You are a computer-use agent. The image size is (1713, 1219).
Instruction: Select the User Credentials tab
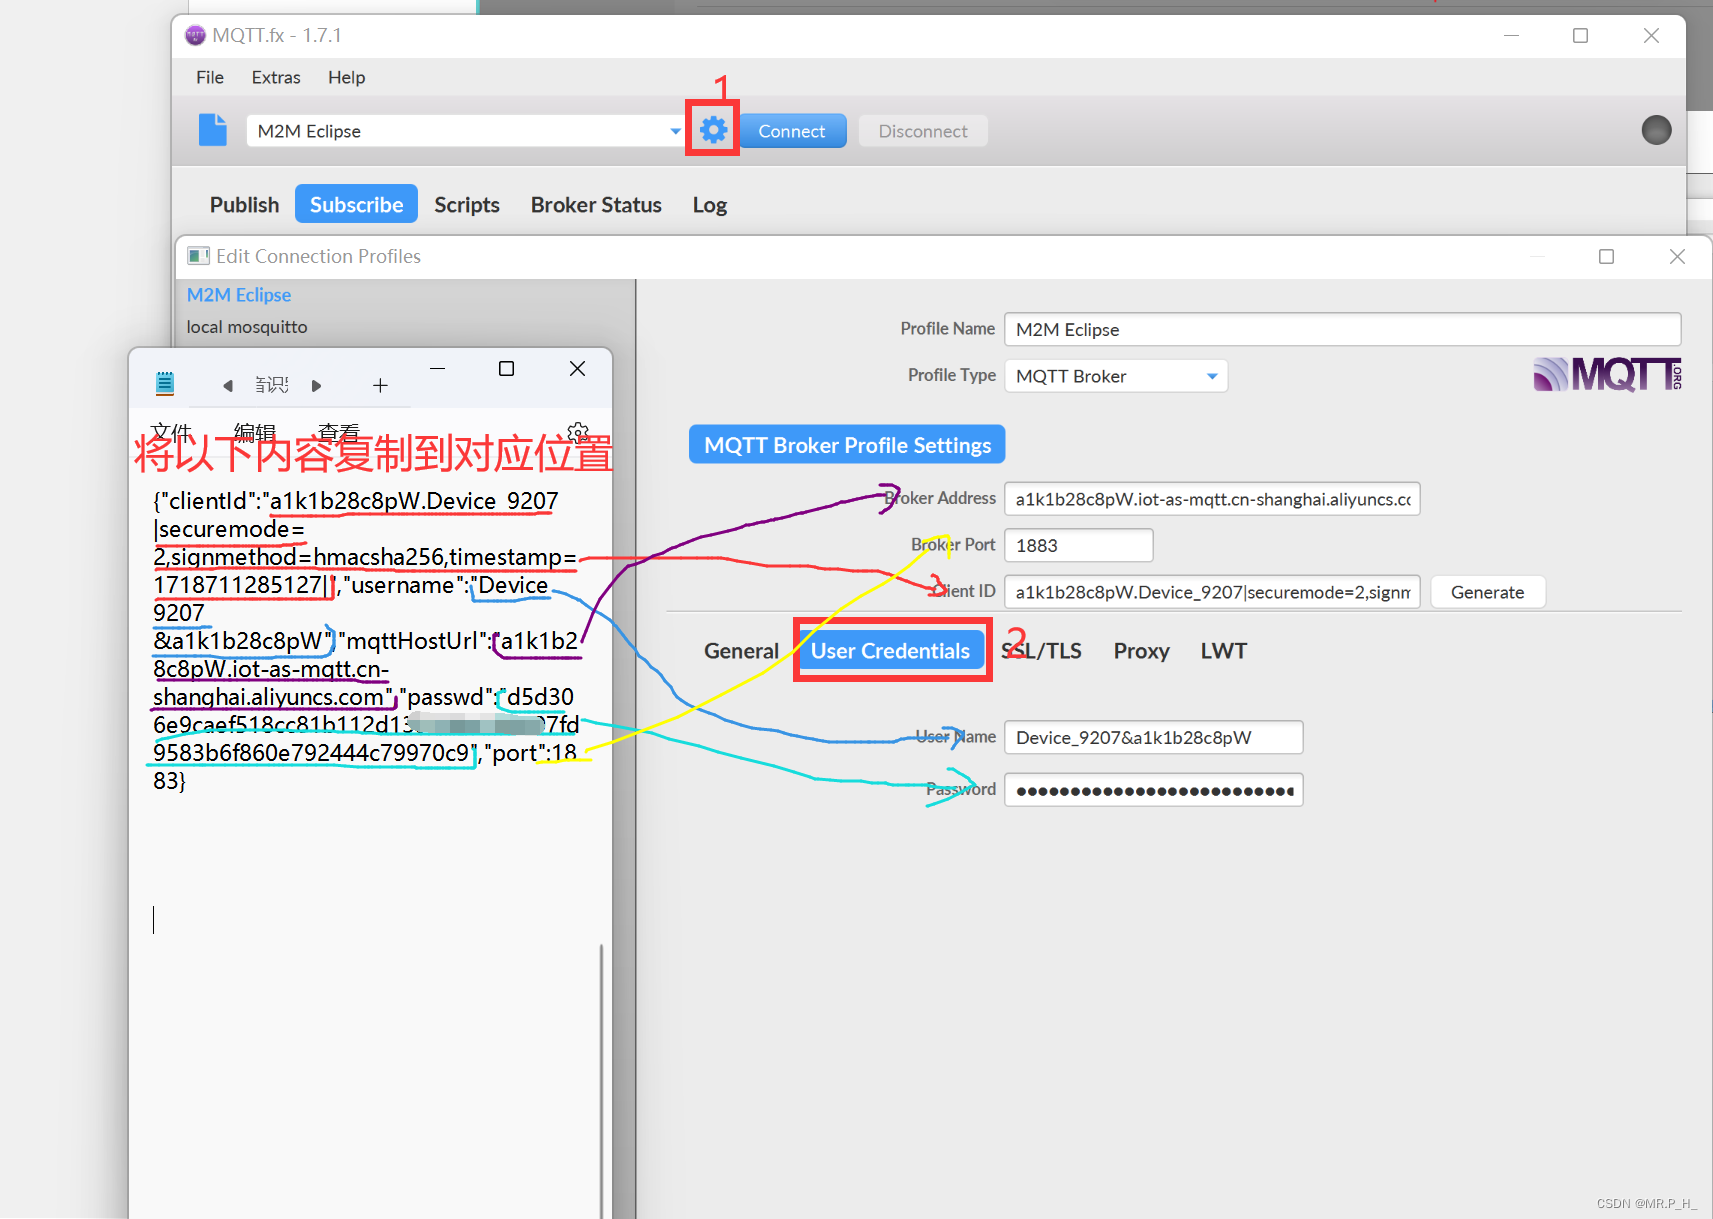click(890, 651)
